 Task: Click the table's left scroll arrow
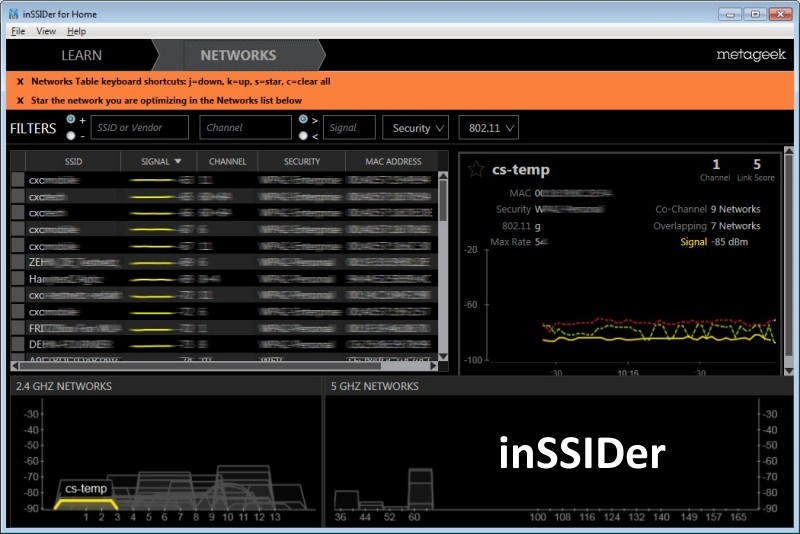pos(15,366)
